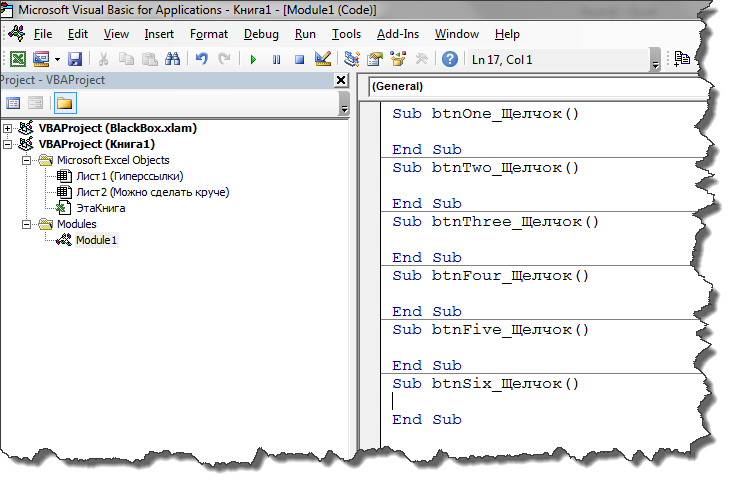Click the Paste clipboard icon
737x490 pixels.
pyautogui.click(x=149, y=59)
